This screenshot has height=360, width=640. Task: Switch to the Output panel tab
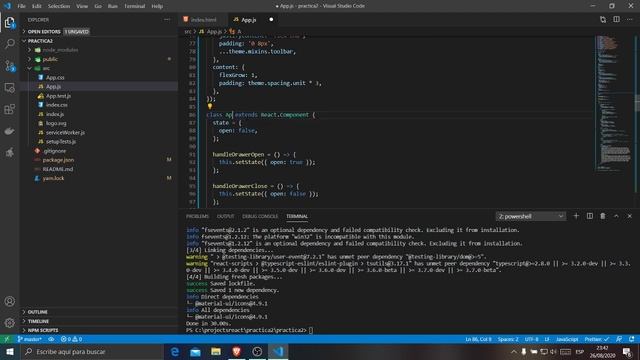pyautogui.click(x=225, y=216)
